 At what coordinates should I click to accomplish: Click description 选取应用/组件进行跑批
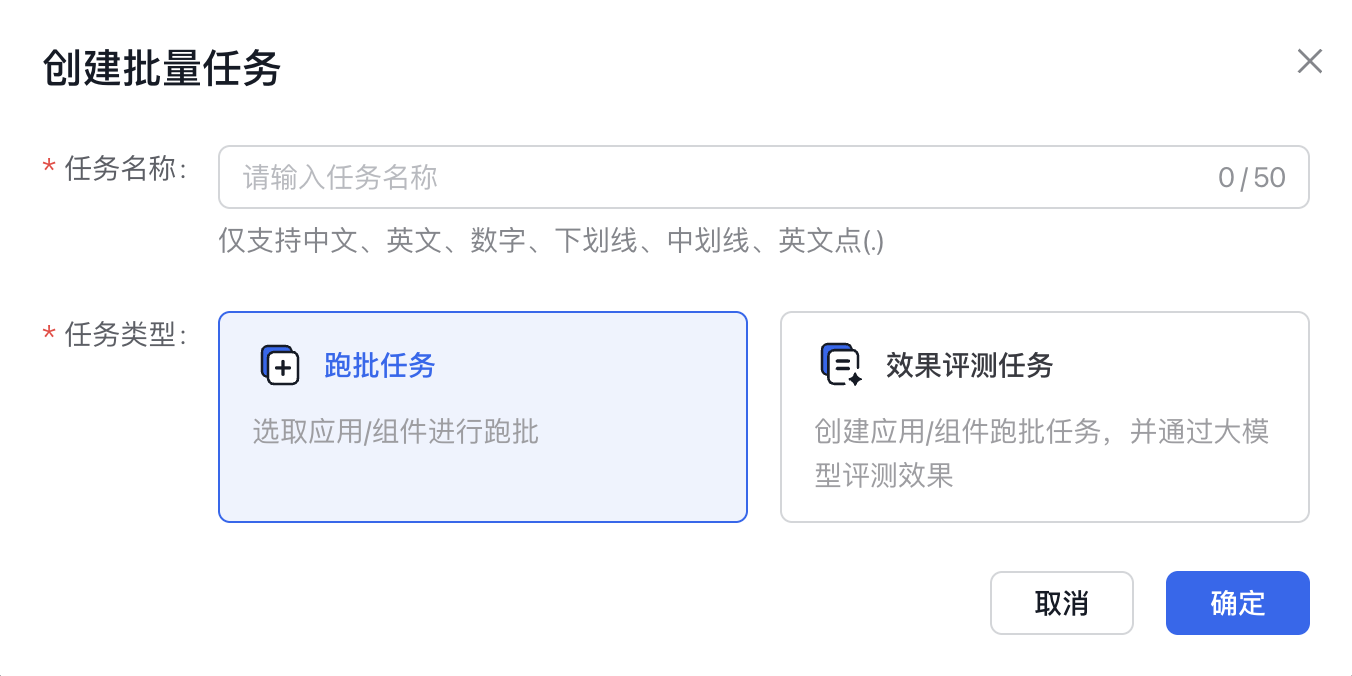(395, 432)
